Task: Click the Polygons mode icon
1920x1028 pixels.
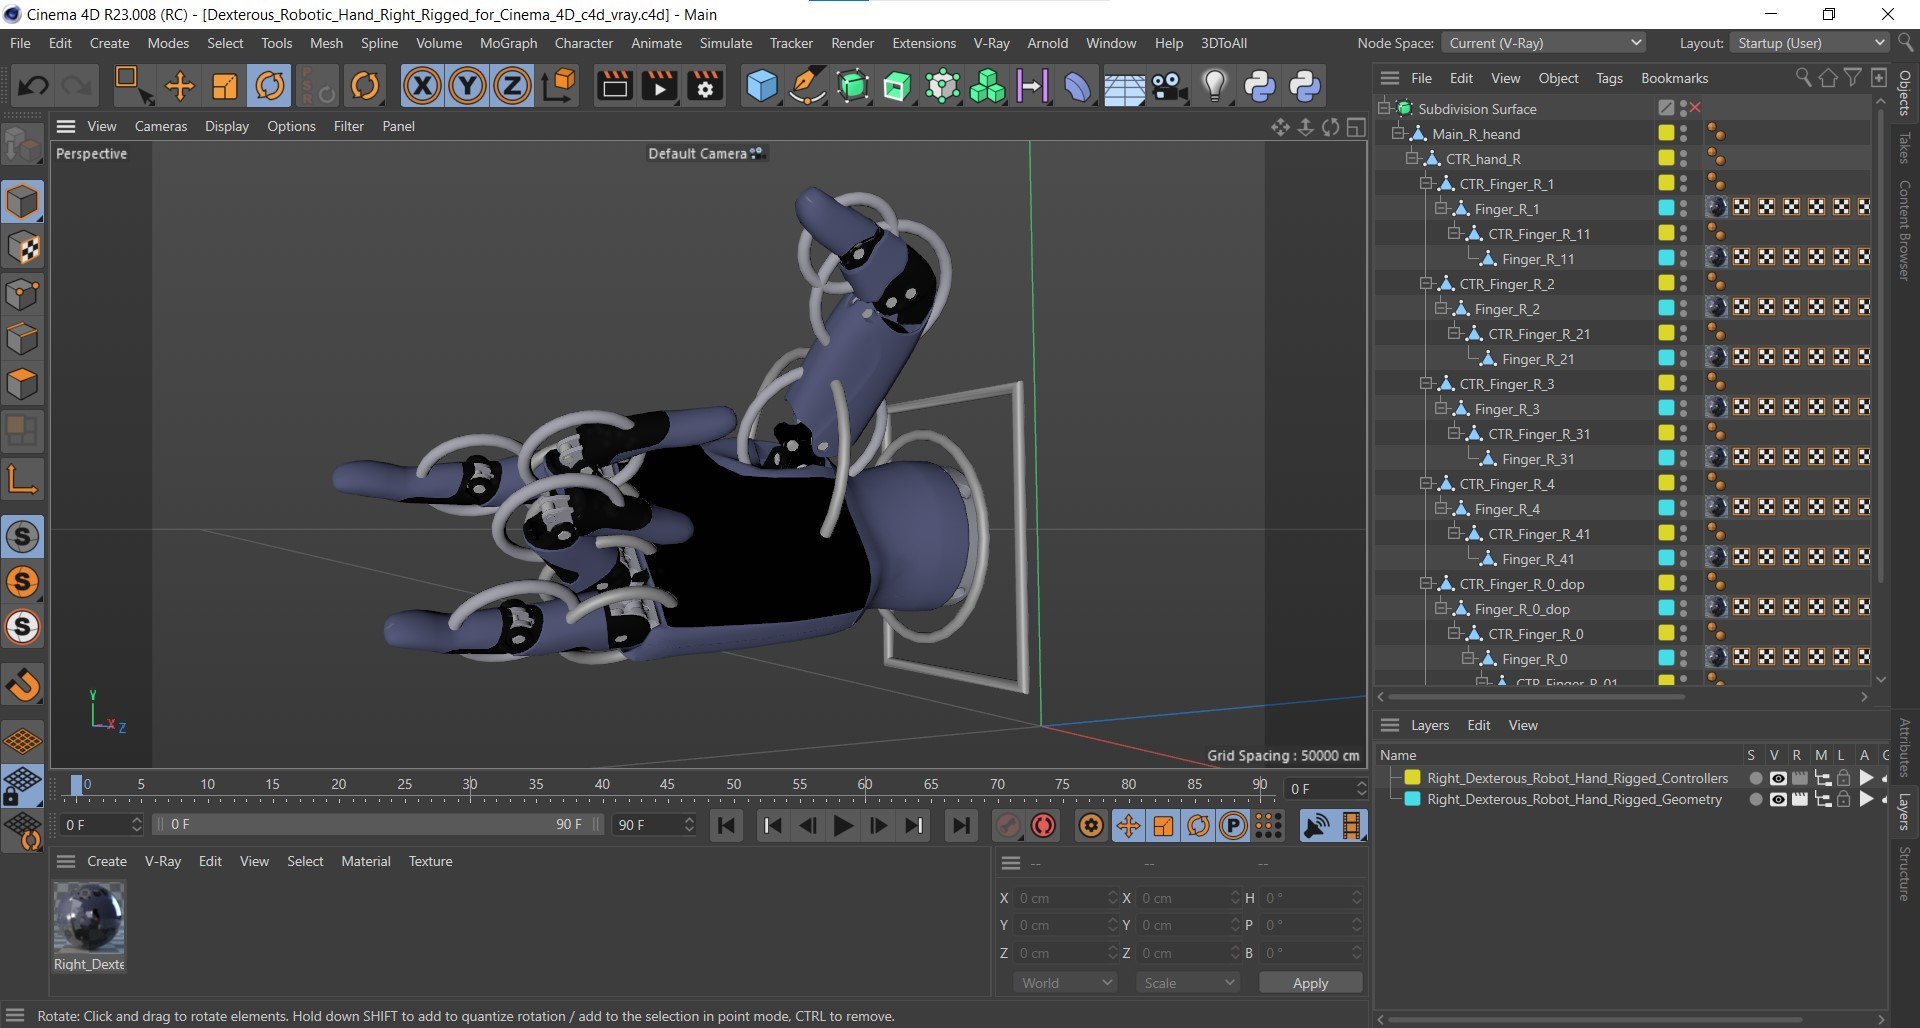Action: point(22,384)
